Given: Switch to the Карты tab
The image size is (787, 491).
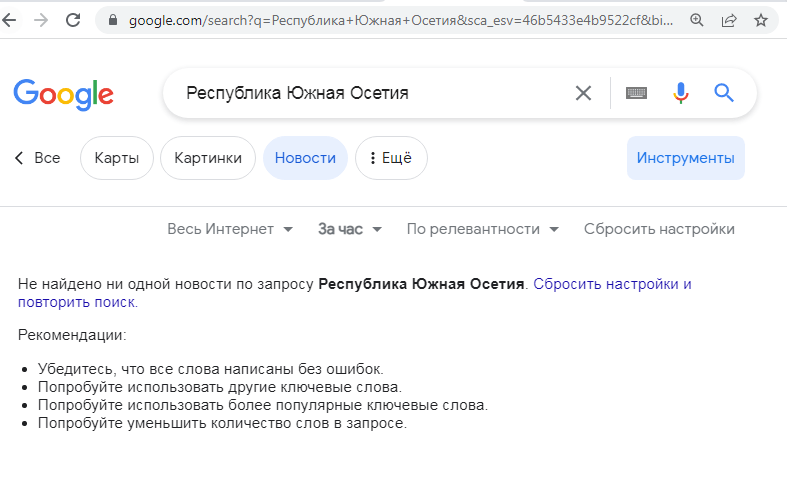Looking at the screenshot, I should click(117, 158).
